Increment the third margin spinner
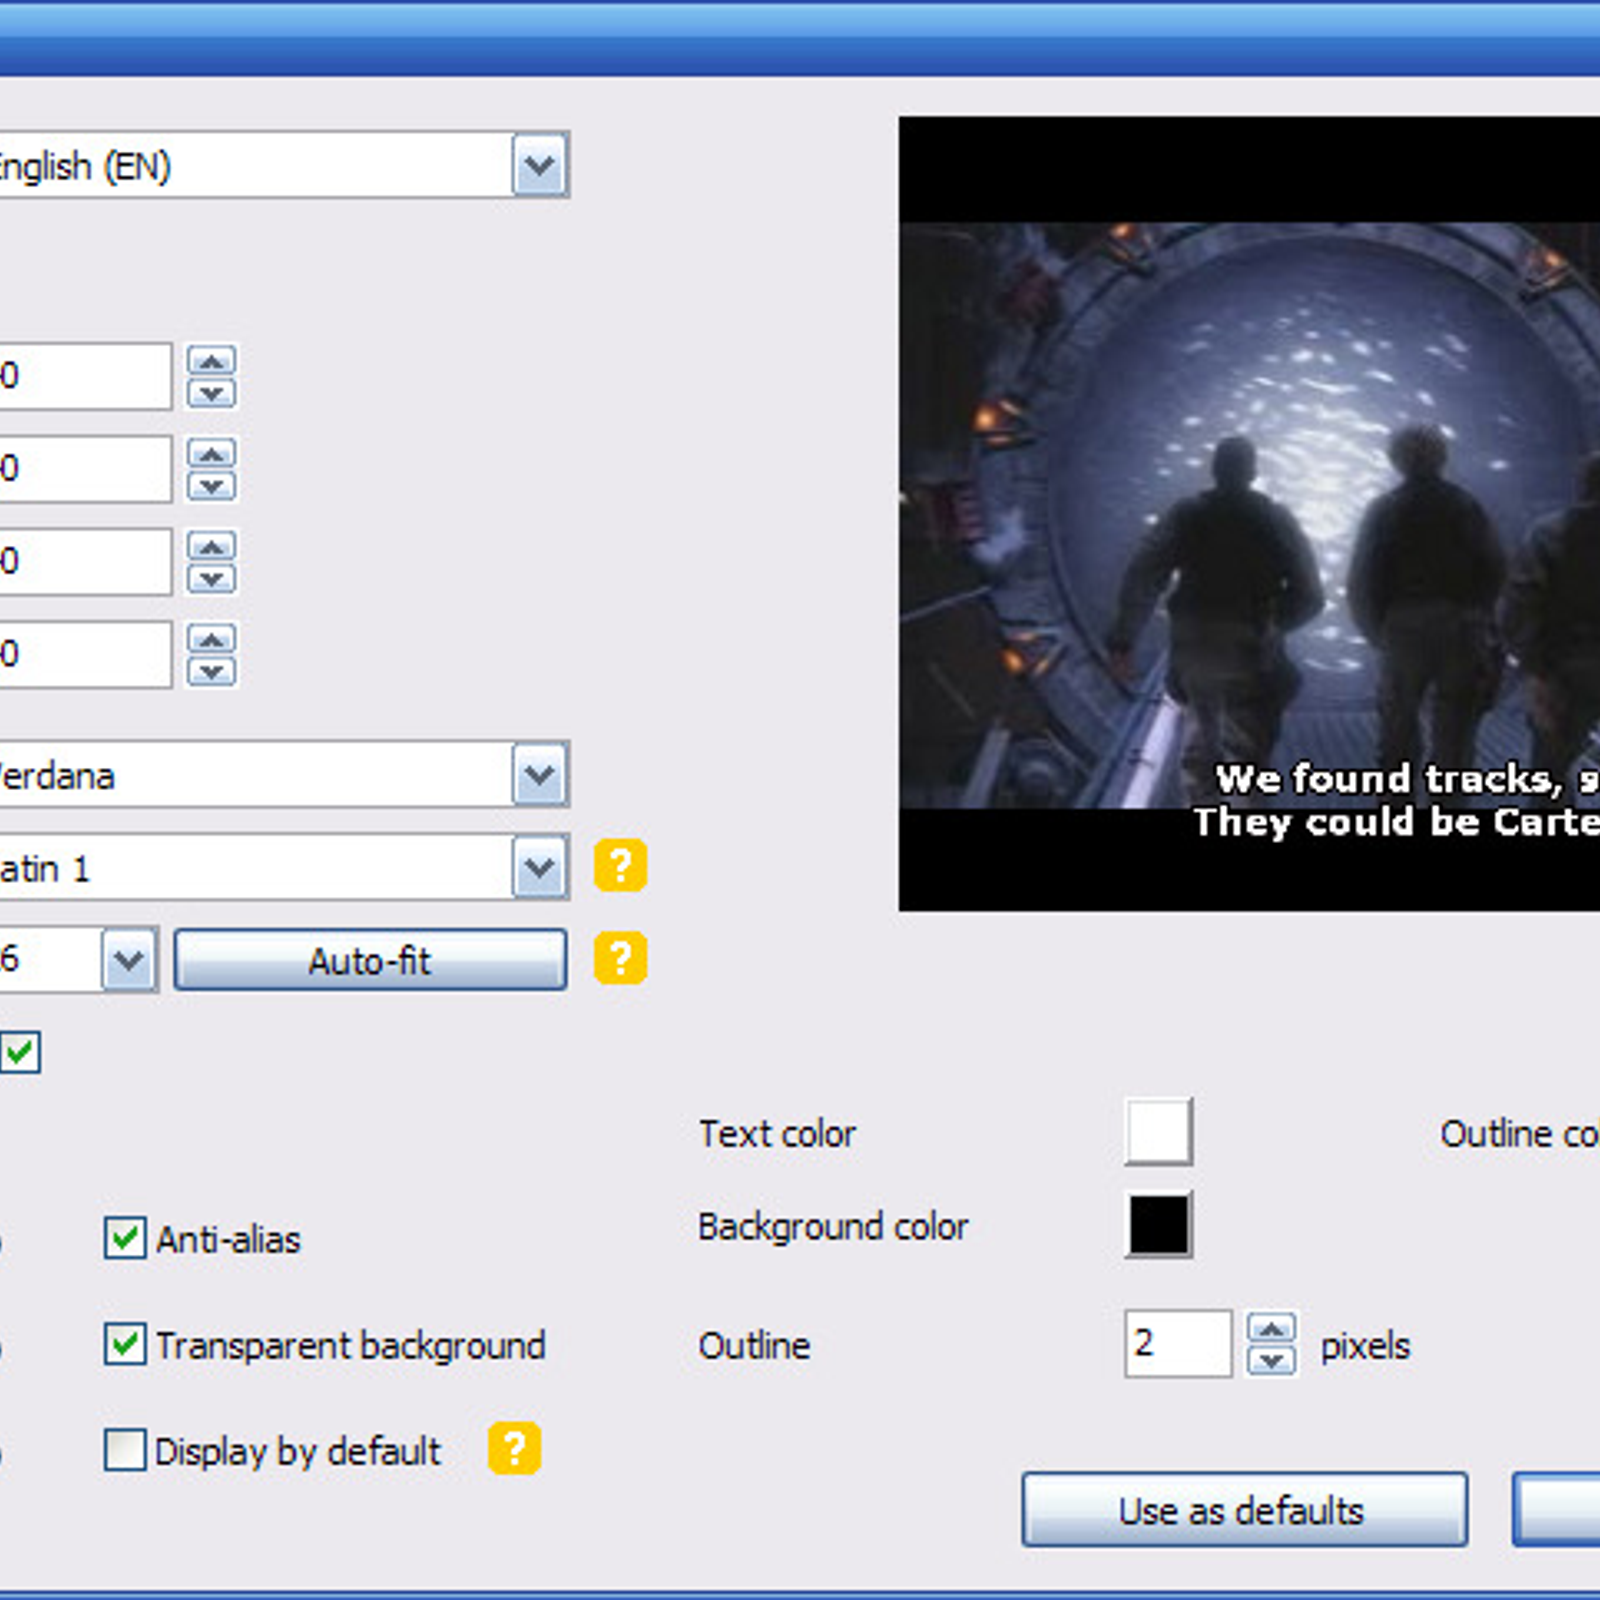Viewport: 1600px width, 1600px height. coord(211,546)
